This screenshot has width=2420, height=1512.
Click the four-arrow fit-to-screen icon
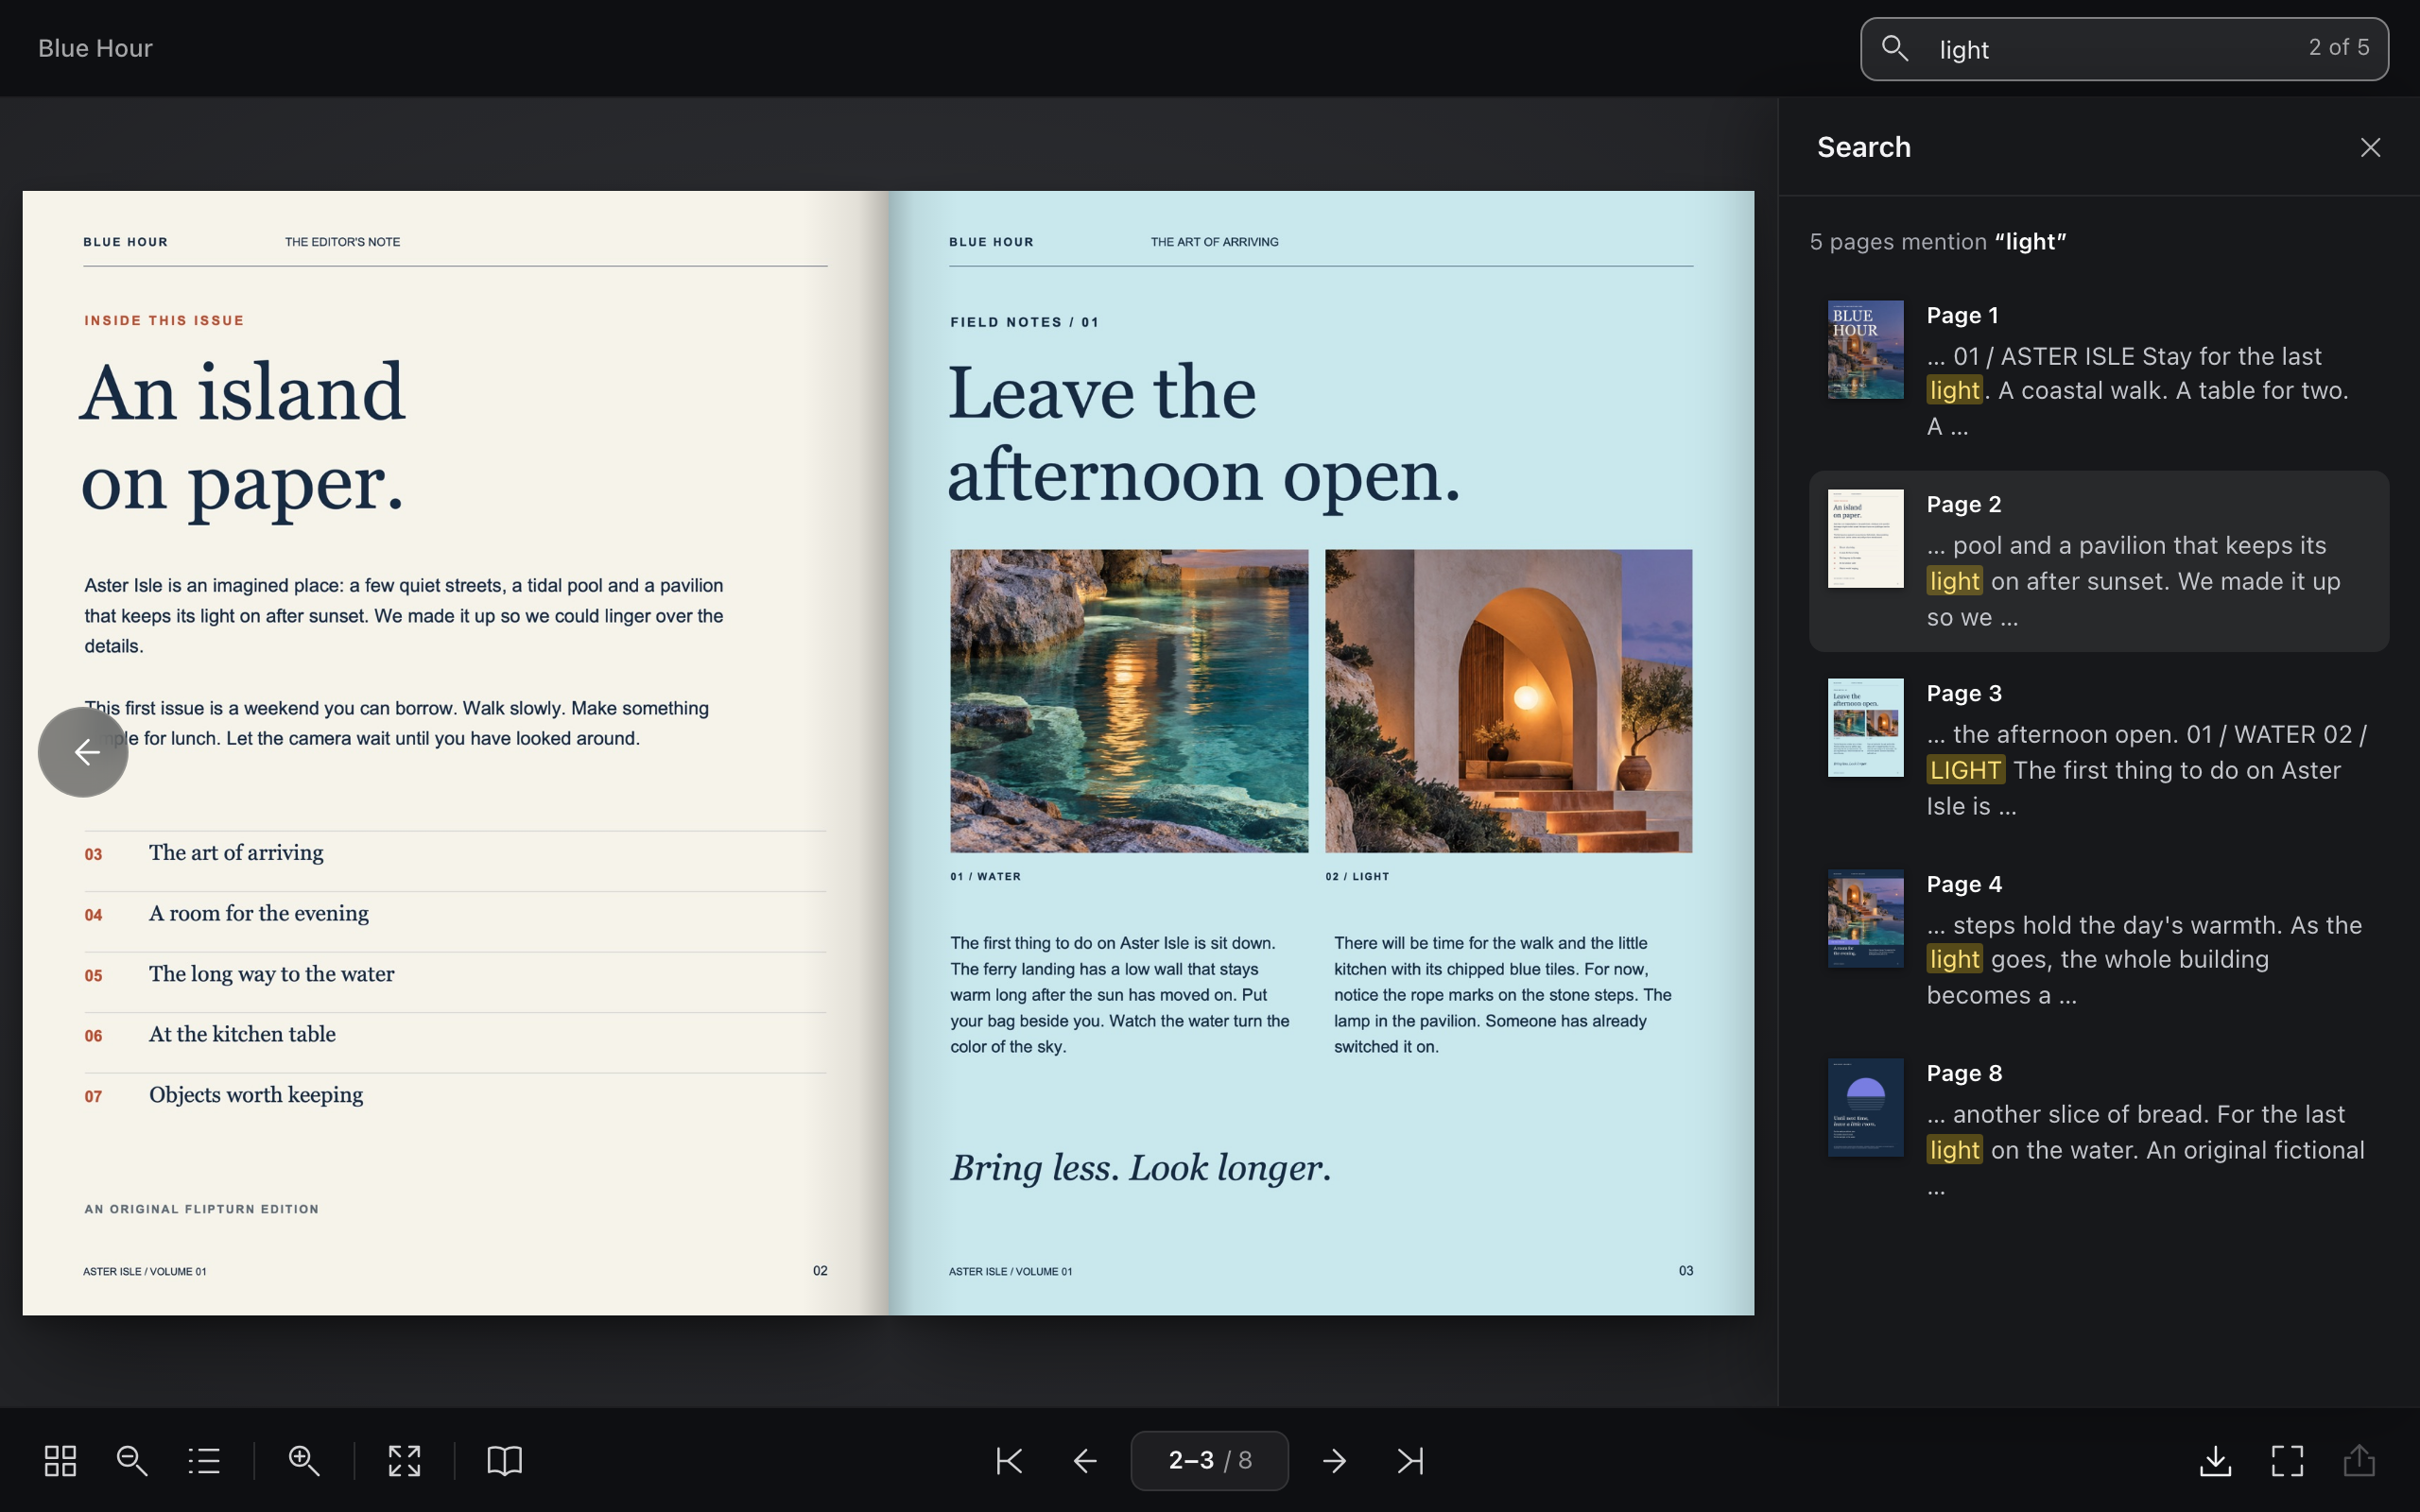pos(404,1461)
